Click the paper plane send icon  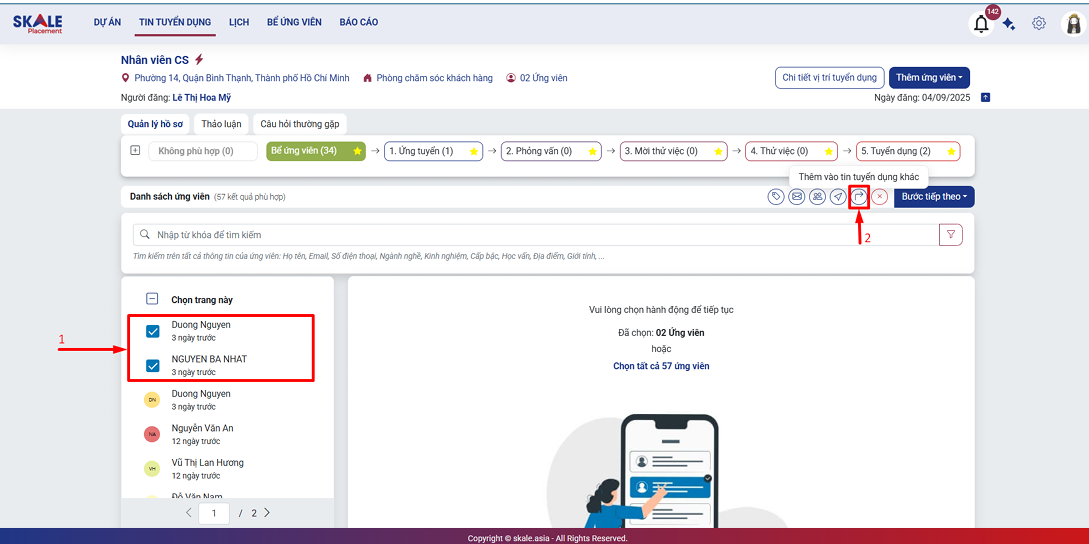point(838,197)
